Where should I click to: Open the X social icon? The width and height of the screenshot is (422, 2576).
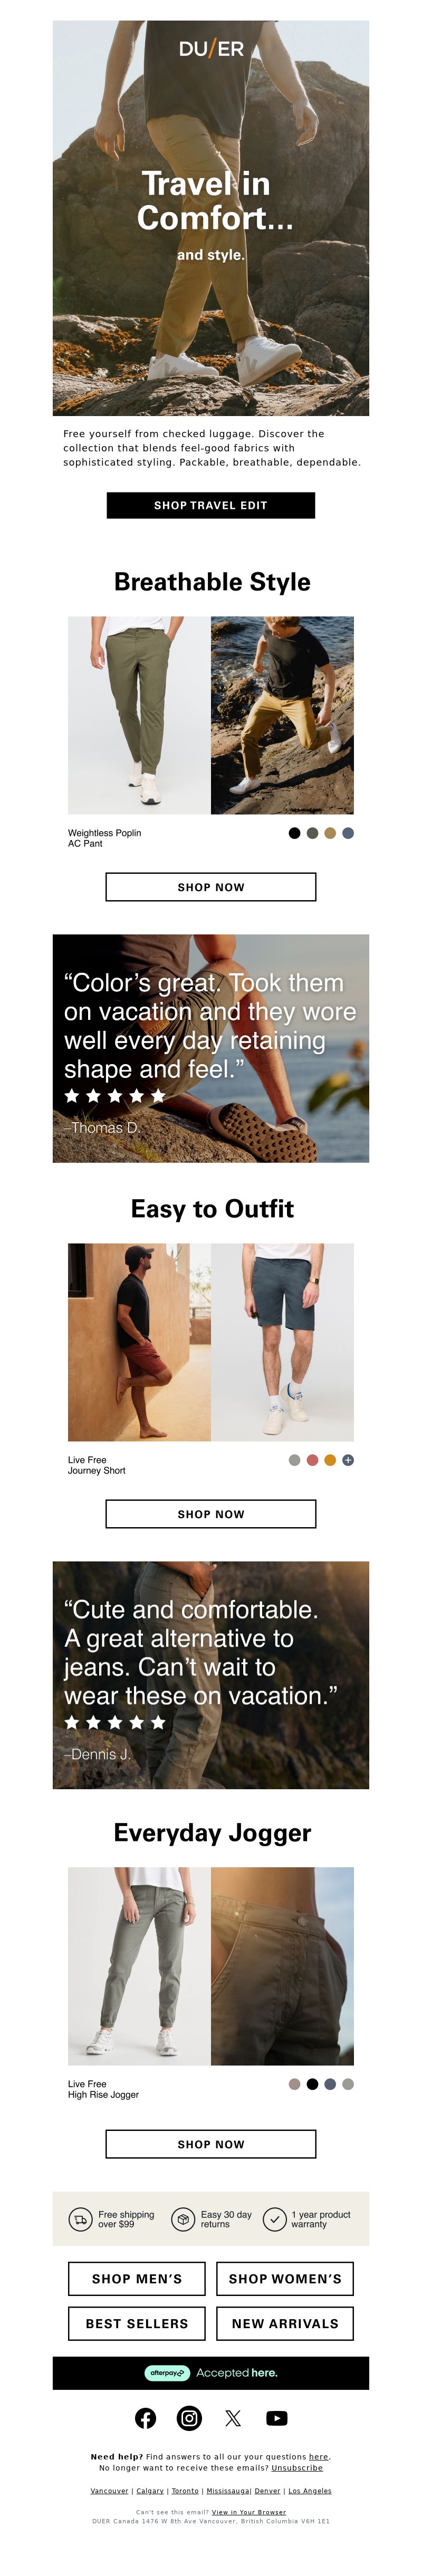[x=233, y=2418]
